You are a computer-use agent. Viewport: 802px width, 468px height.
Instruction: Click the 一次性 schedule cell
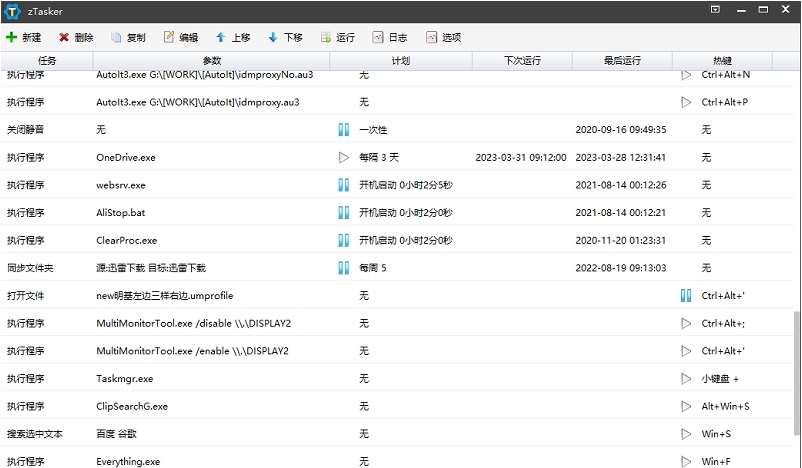(x=373, y=130)
